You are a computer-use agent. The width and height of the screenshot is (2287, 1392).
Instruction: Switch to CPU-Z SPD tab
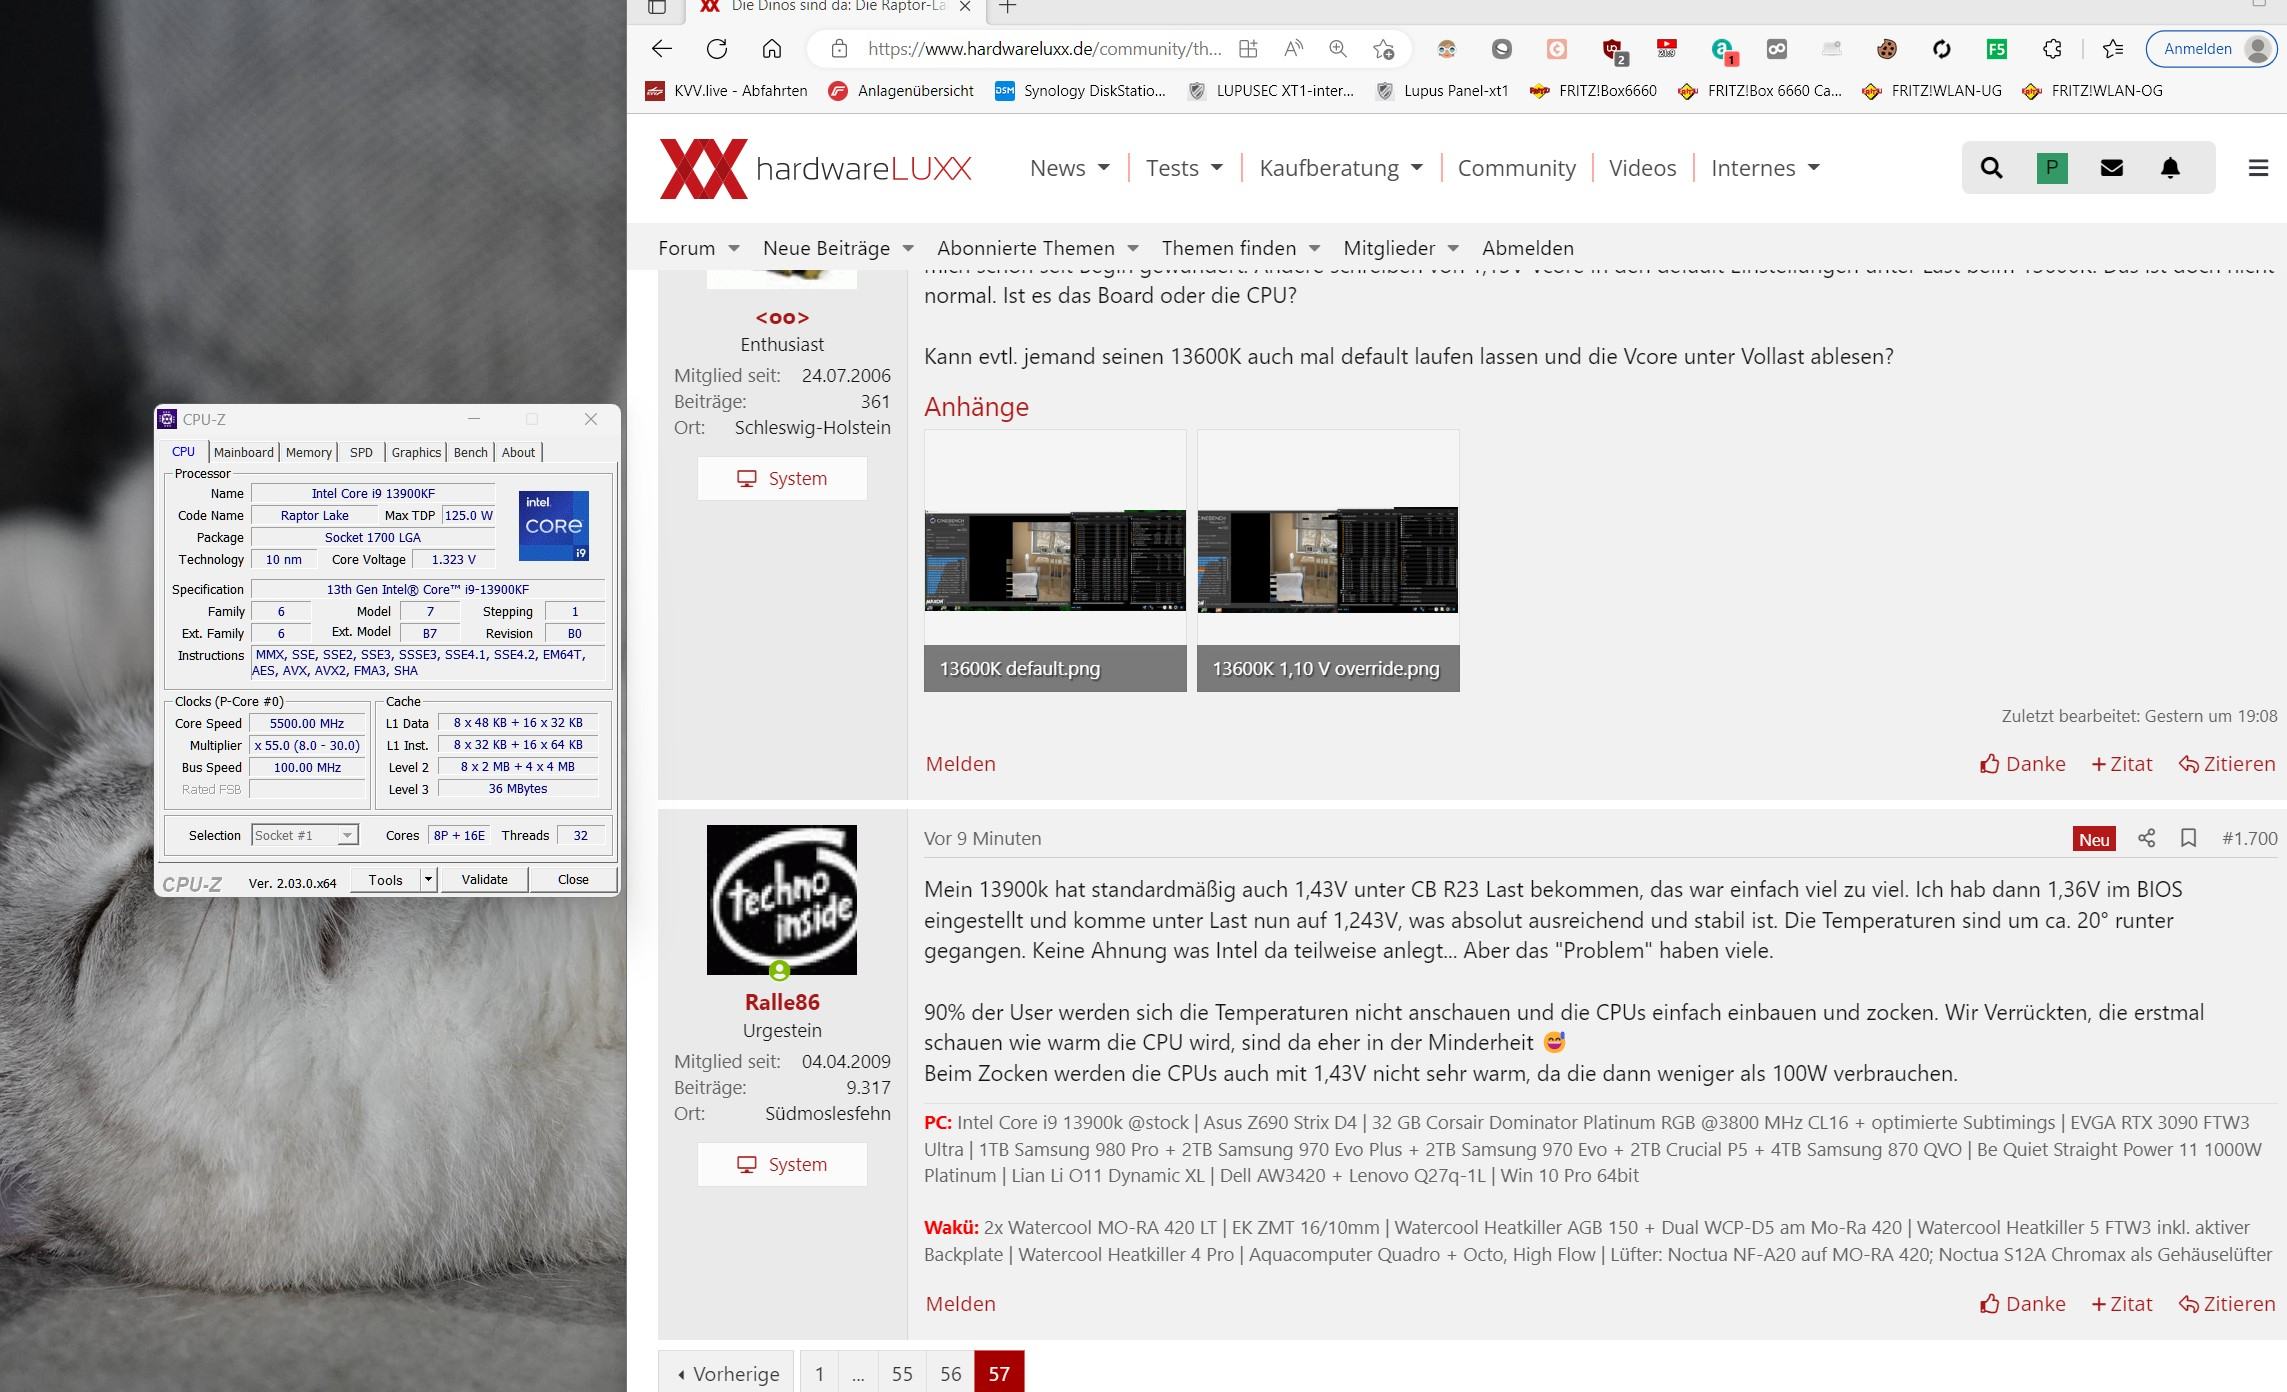[x=361, y=452]
